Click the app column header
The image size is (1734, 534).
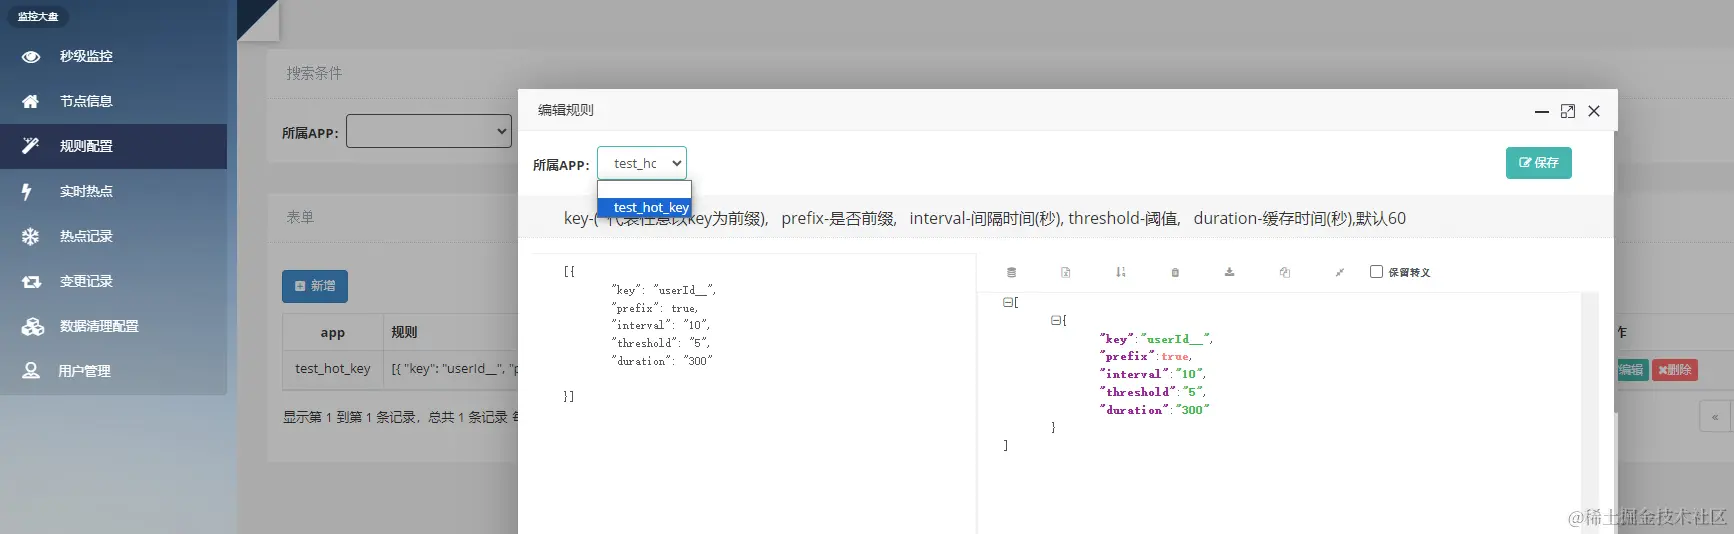click(x=333, y=332)
